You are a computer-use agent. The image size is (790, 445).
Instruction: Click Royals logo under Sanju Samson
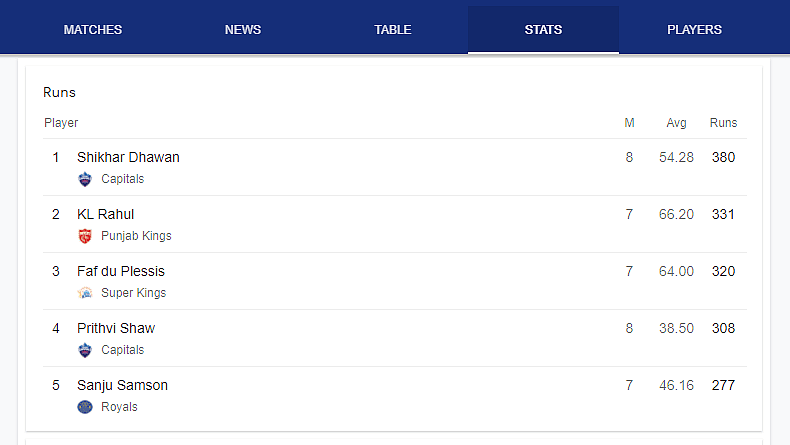pos(85,407)
